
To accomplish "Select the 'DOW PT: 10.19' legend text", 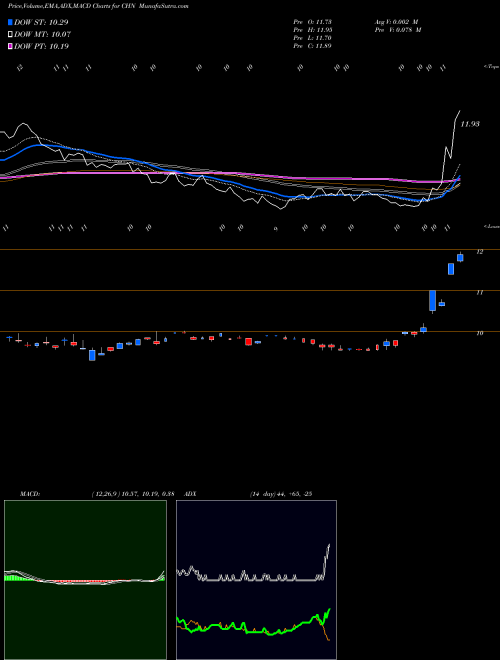I will [41, 46].
